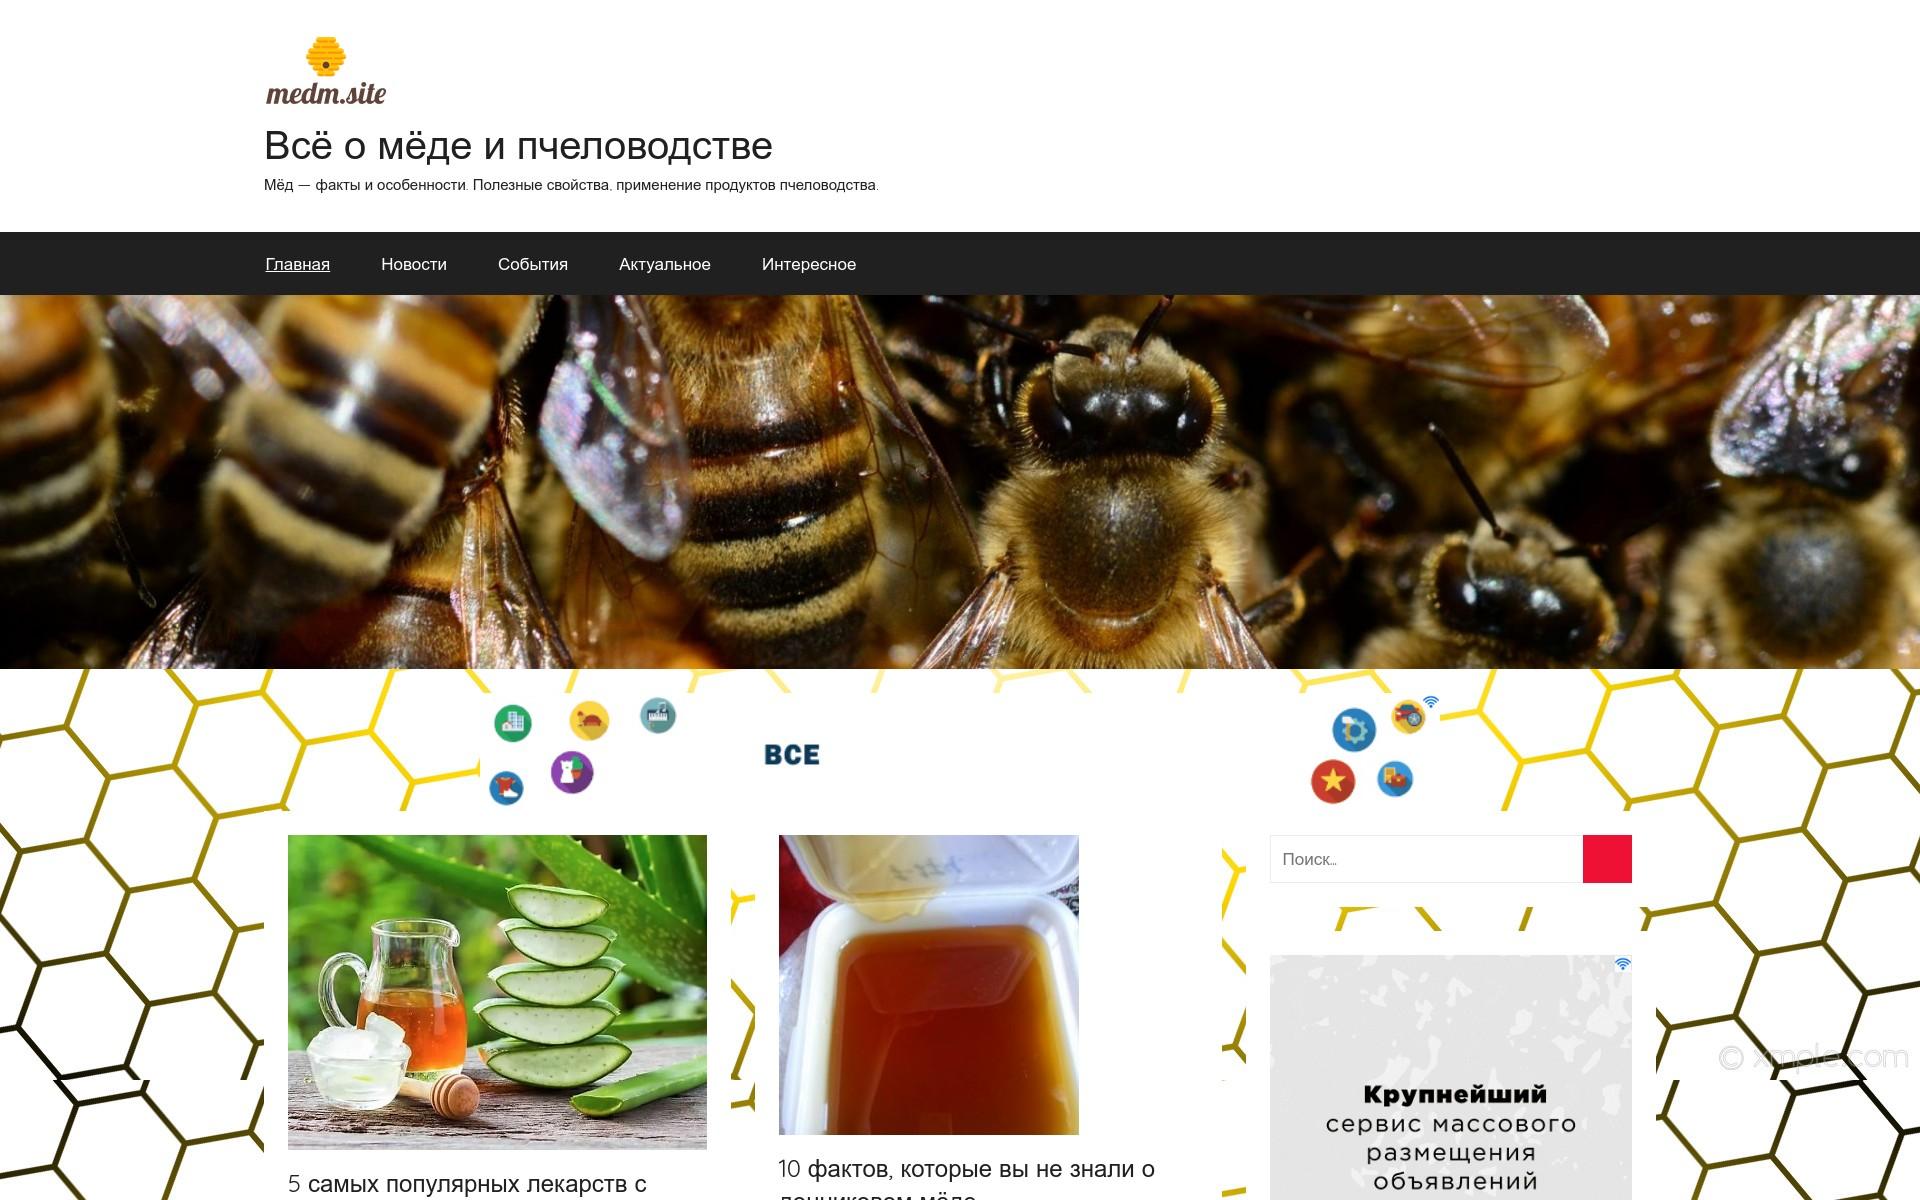The height and width of the screenshot is (1200, 1920).
Task: Click the red search submit button
Action: tap(1607, 859)
